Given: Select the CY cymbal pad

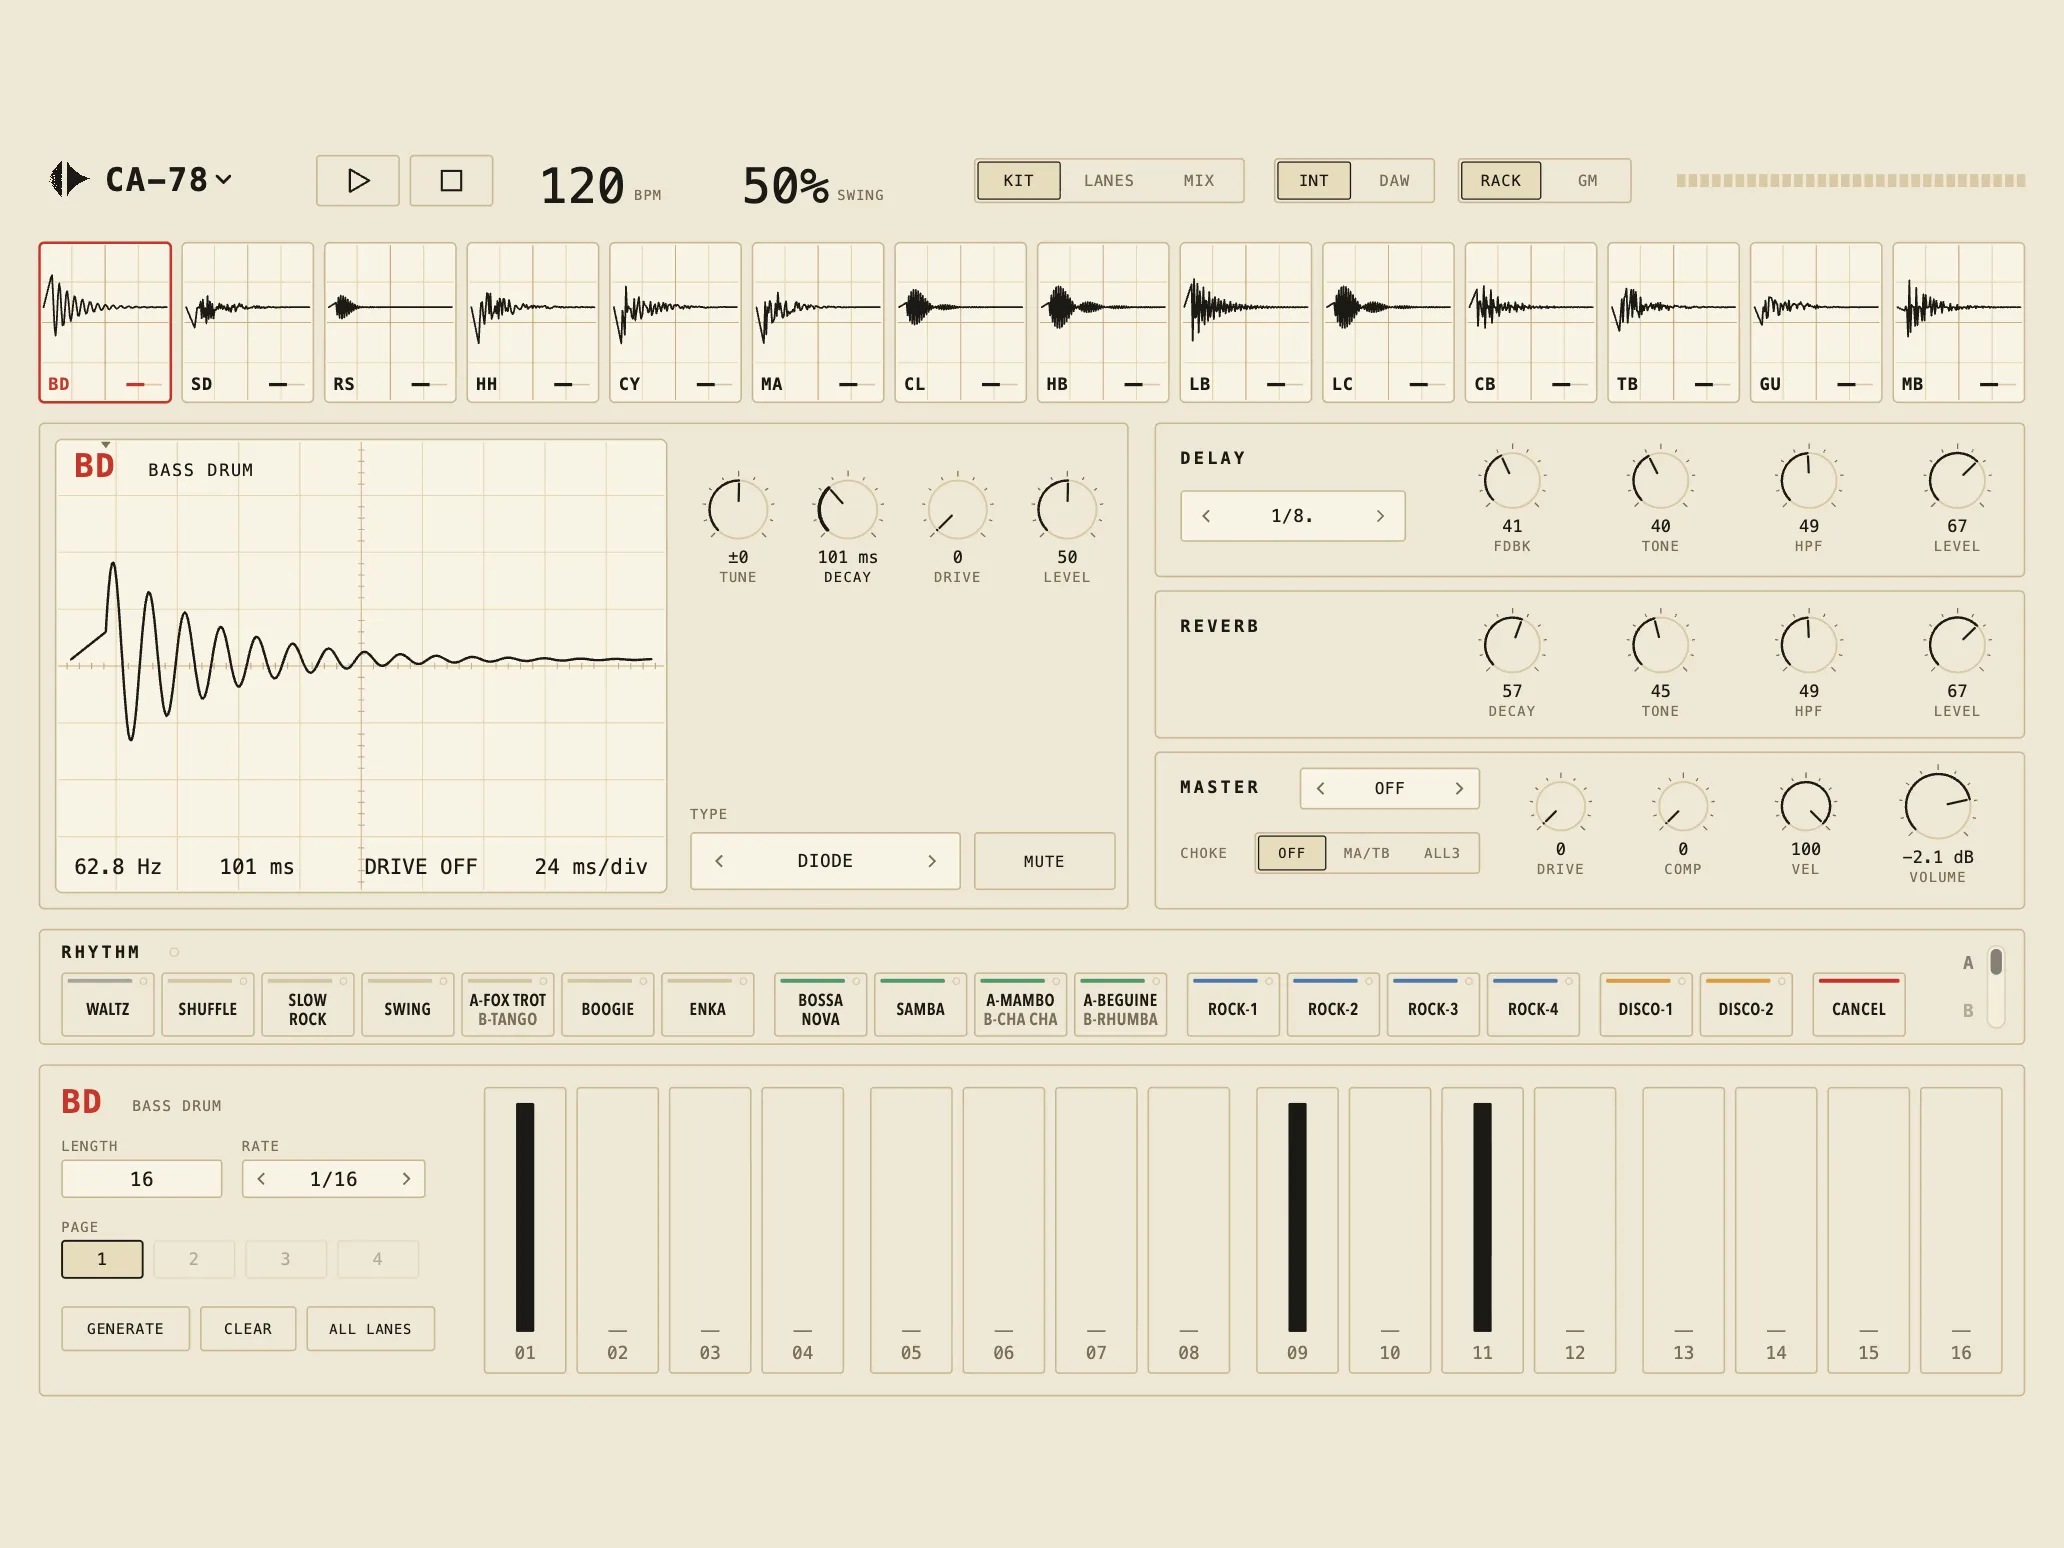Looking at the screenshot, I should 675,322.
